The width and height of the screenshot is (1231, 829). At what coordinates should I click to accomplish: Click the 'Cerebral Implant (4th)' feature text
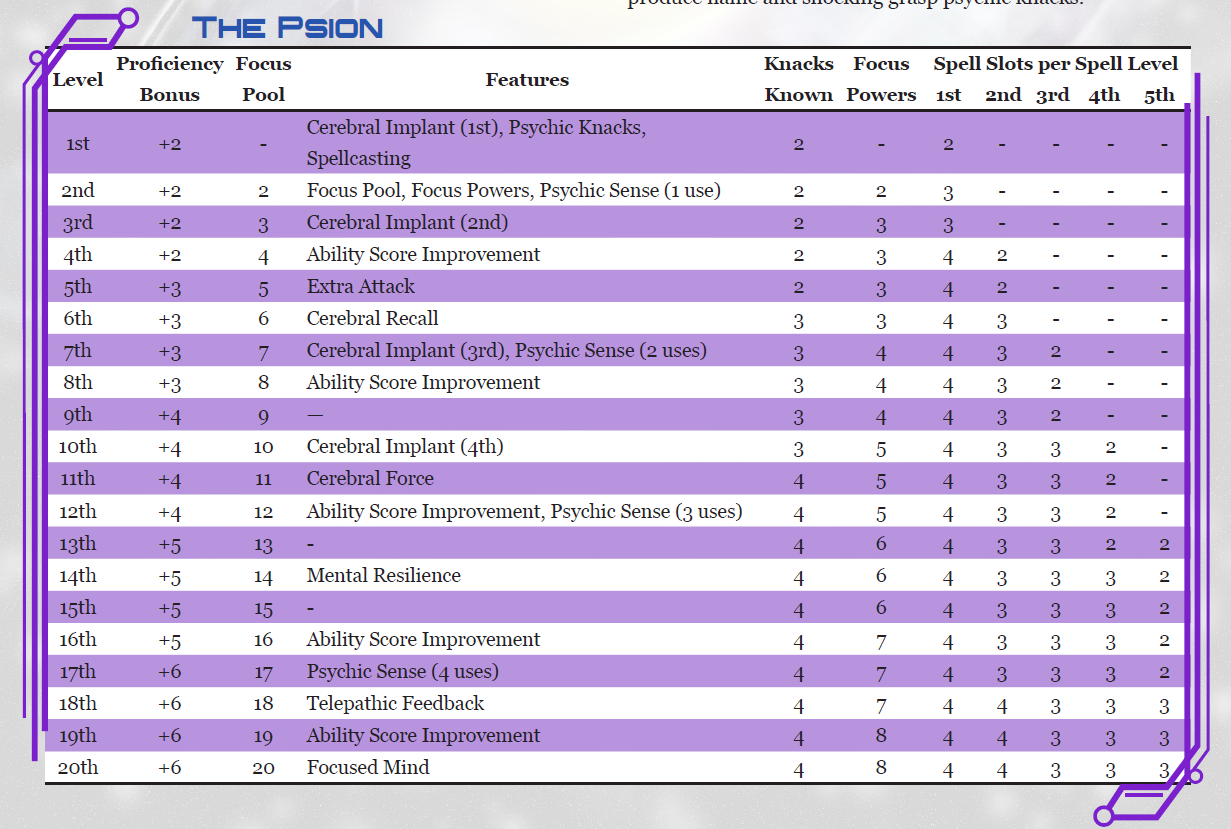coord(404,447)
